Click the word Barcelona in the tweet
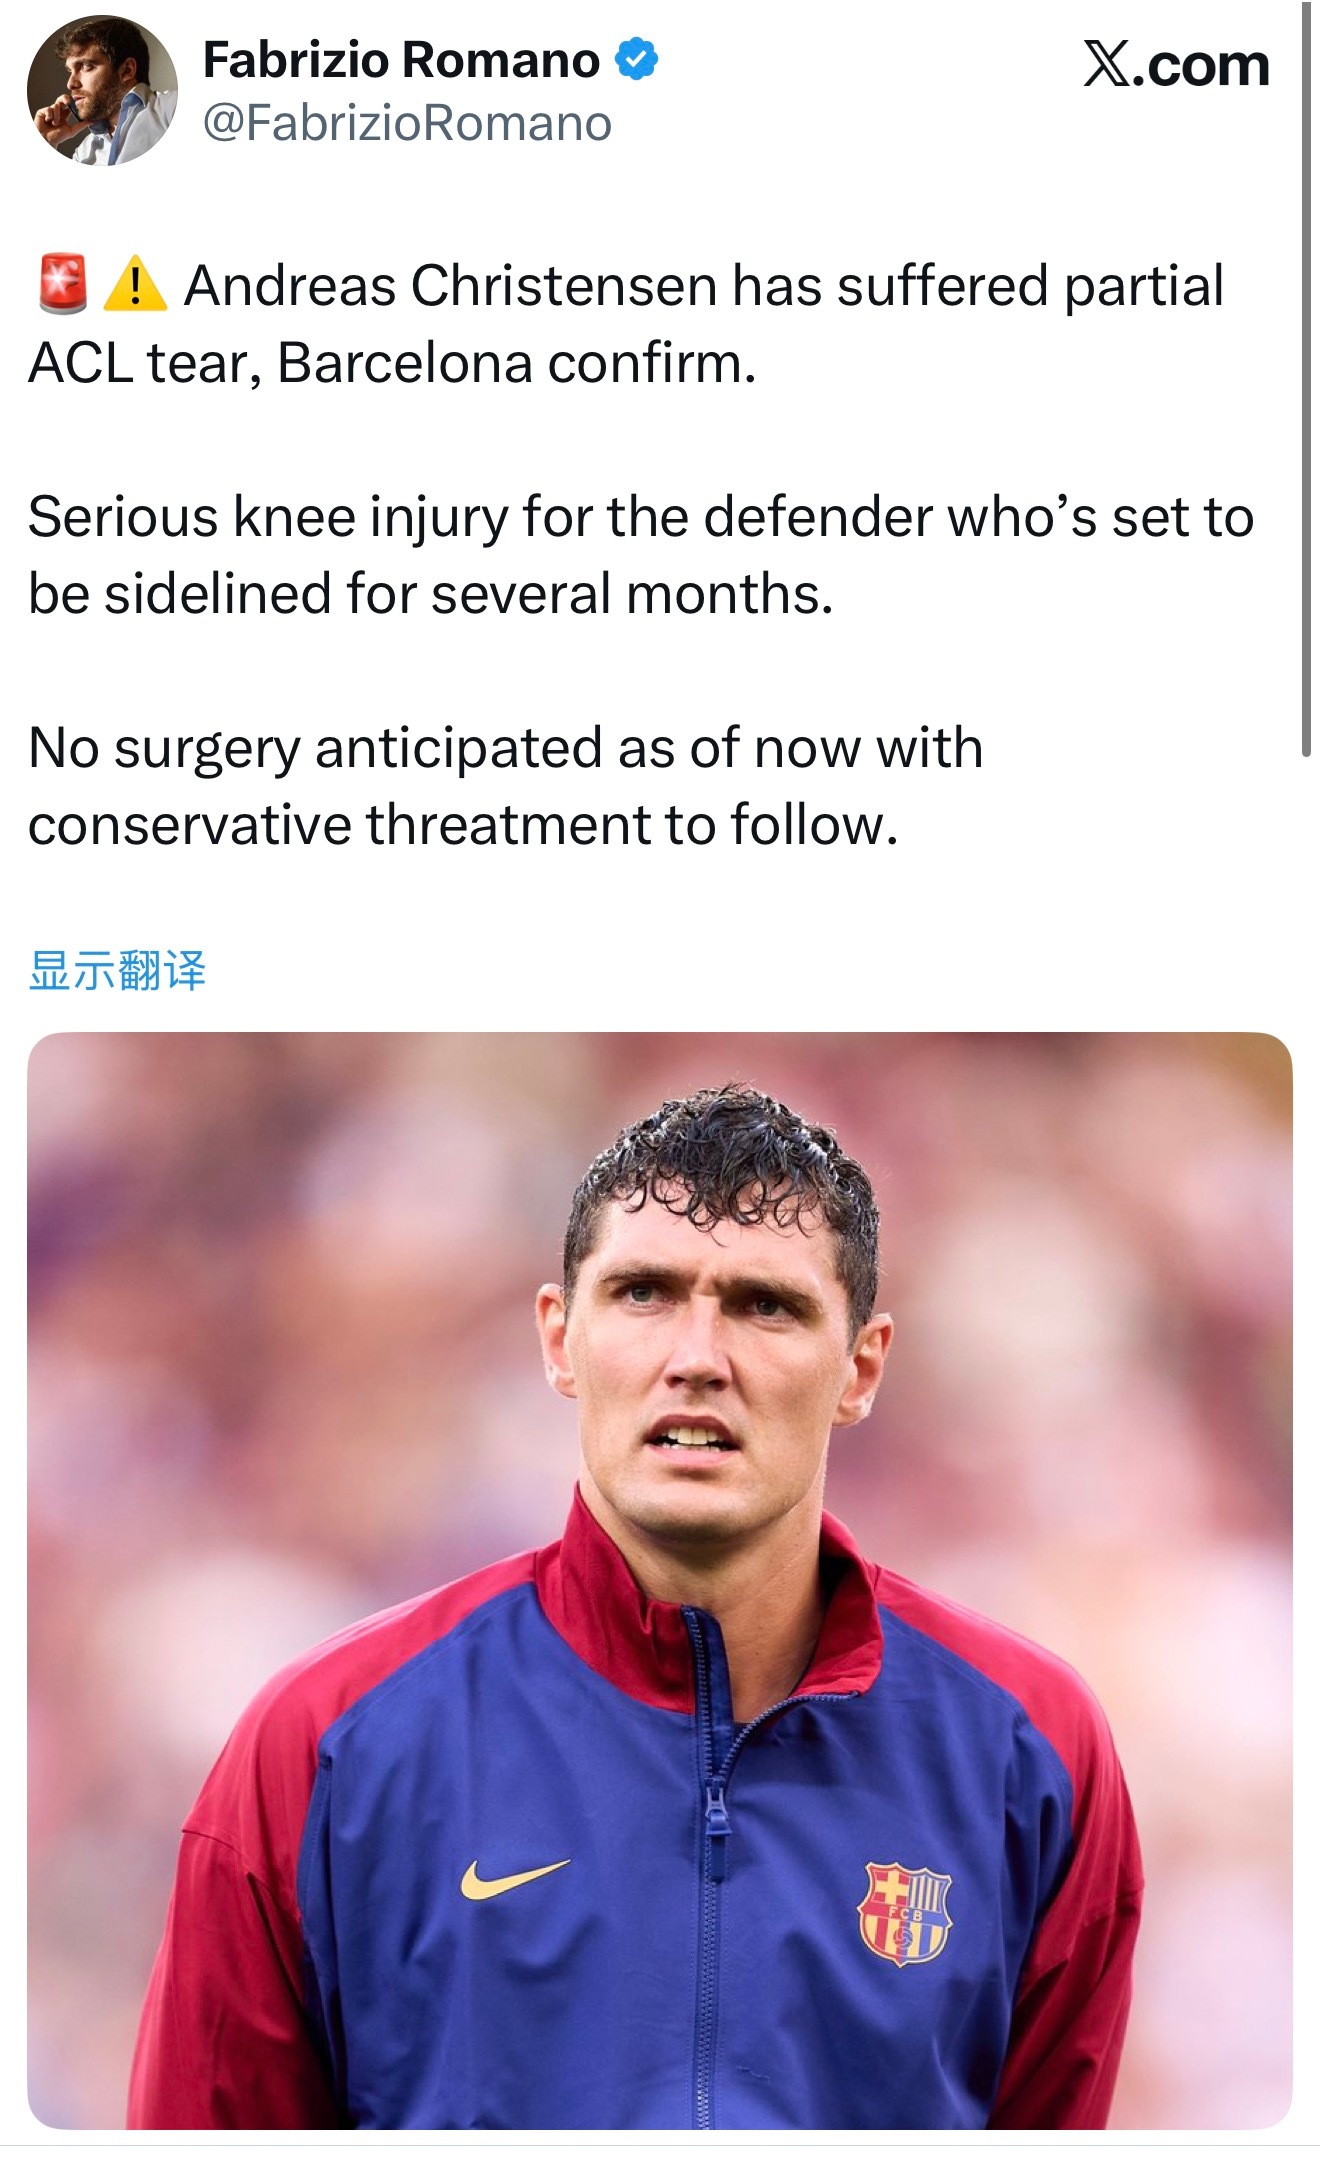Viewport: 1320px width, 2170px height. pyautogui.click(x=405, y=363)
